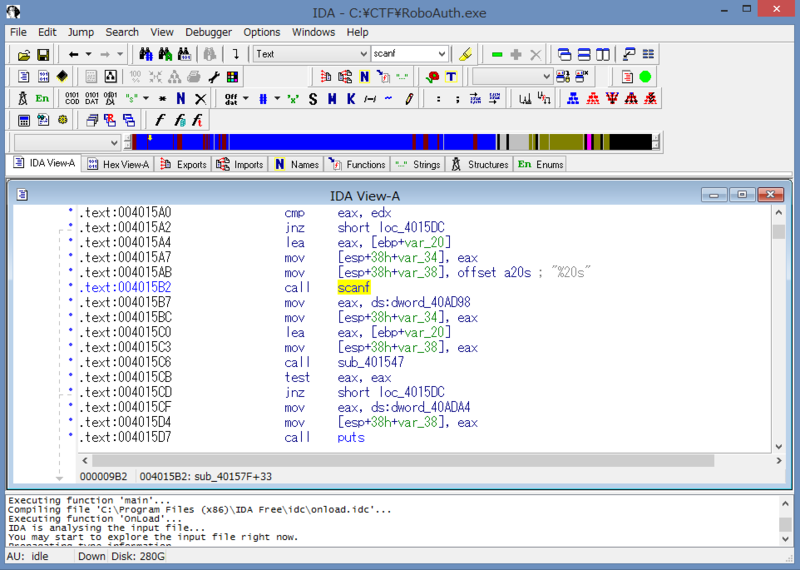Open the Text search type dropdown
This screenshot has width=800, height=570.
pyautogui.click(x=363, y=54)
